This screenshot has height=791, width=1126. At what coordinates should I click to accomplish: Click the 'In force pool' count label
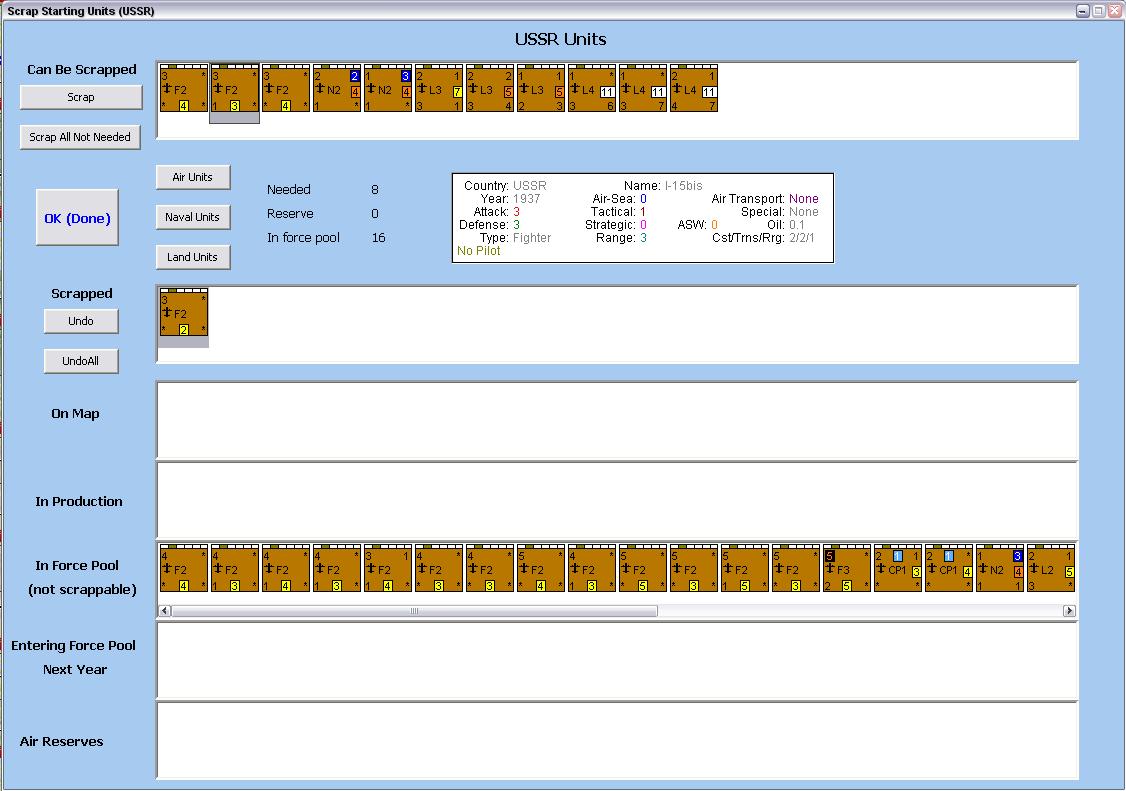tap(303, 238)
